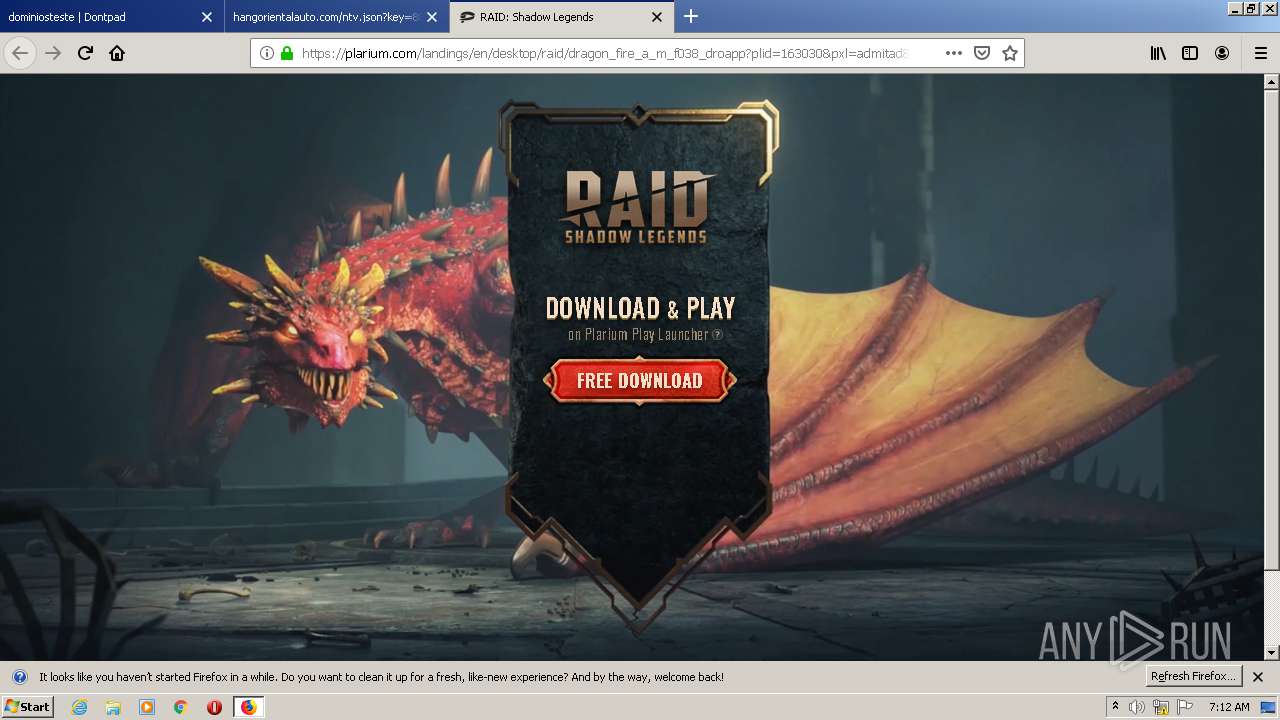Click the Plarium Play Launcher help icon
Screen dimensions: 1280x720
[x=717, y=335]
